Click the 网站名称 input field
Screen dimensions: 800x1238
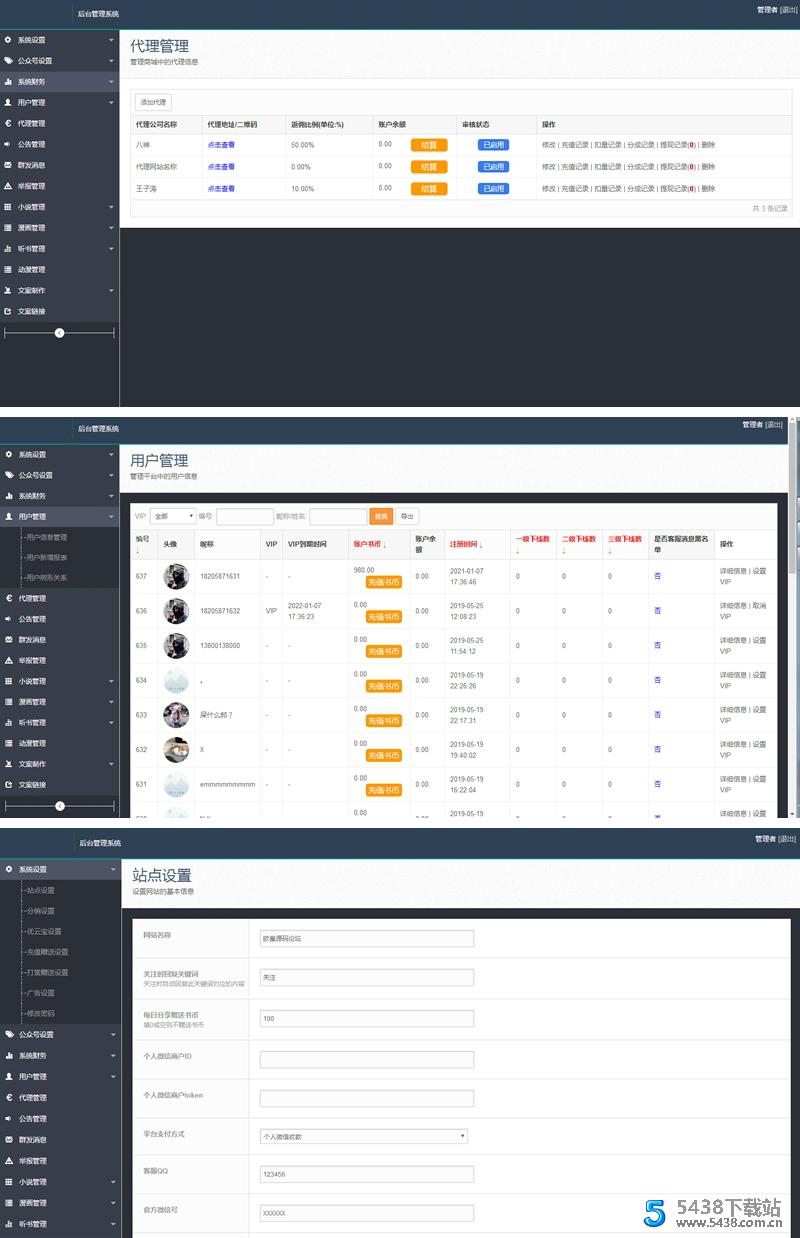pyautogui.click(x=366, y=938)
